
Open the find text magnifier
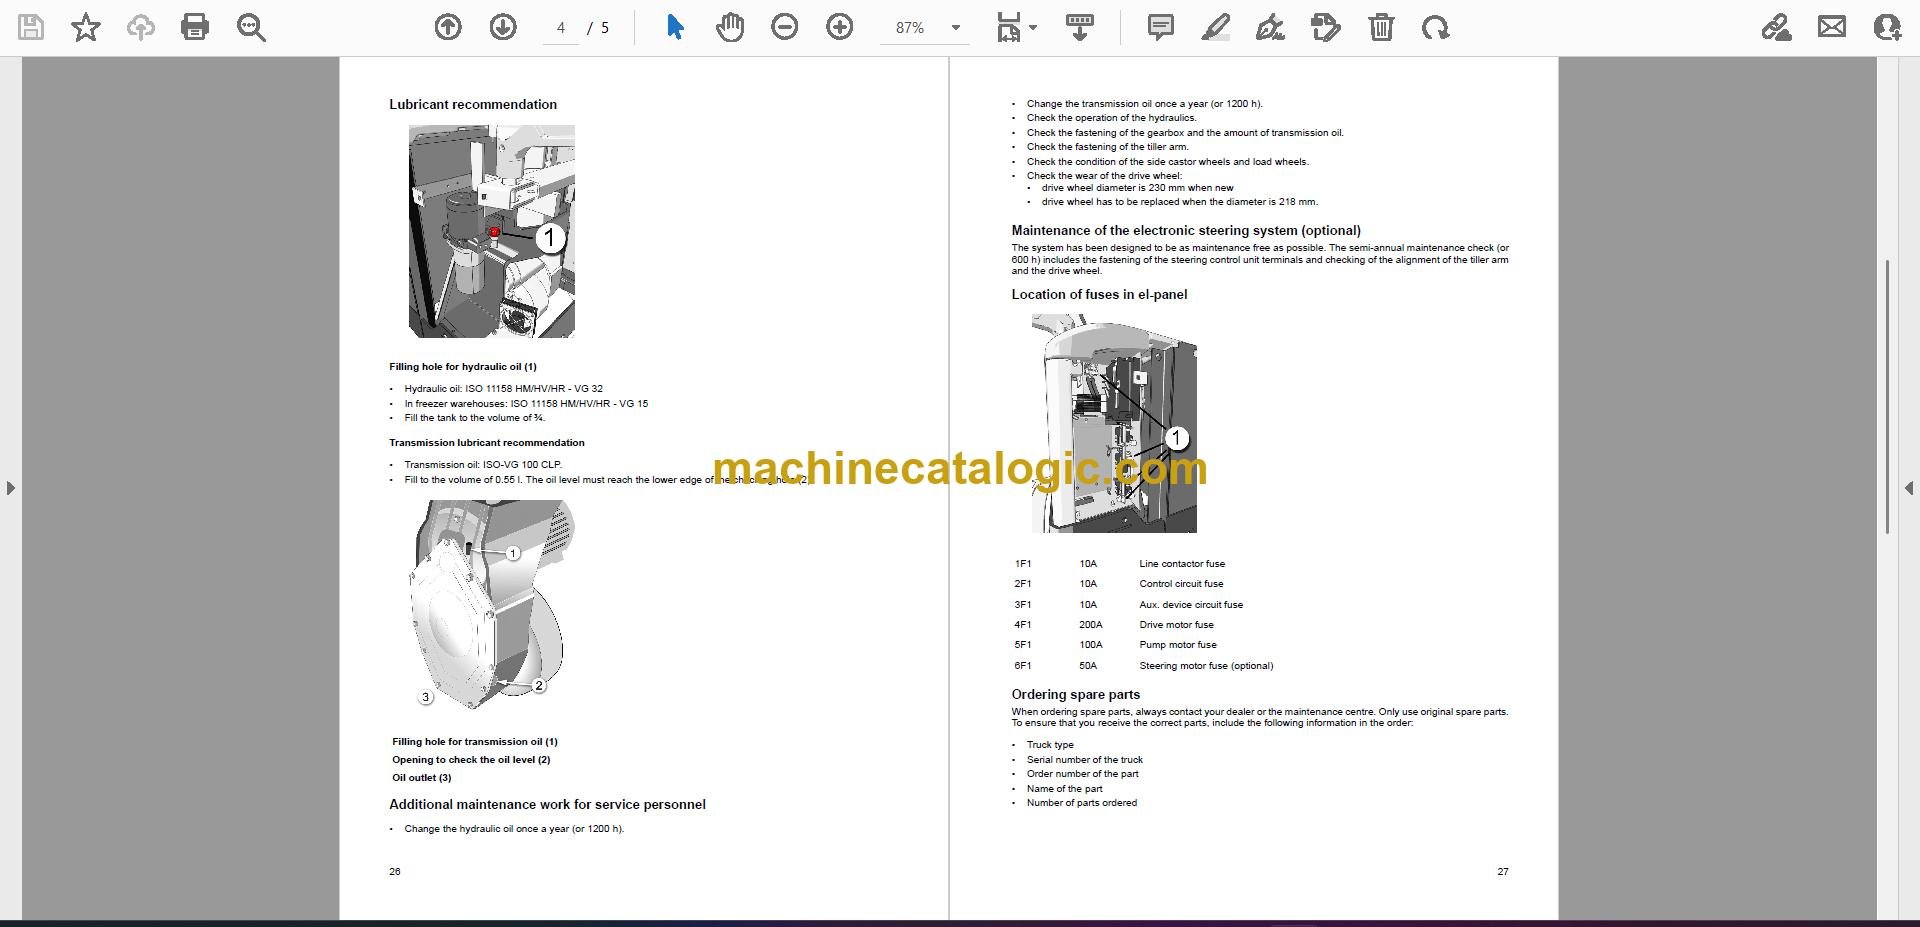click(250, 27)
